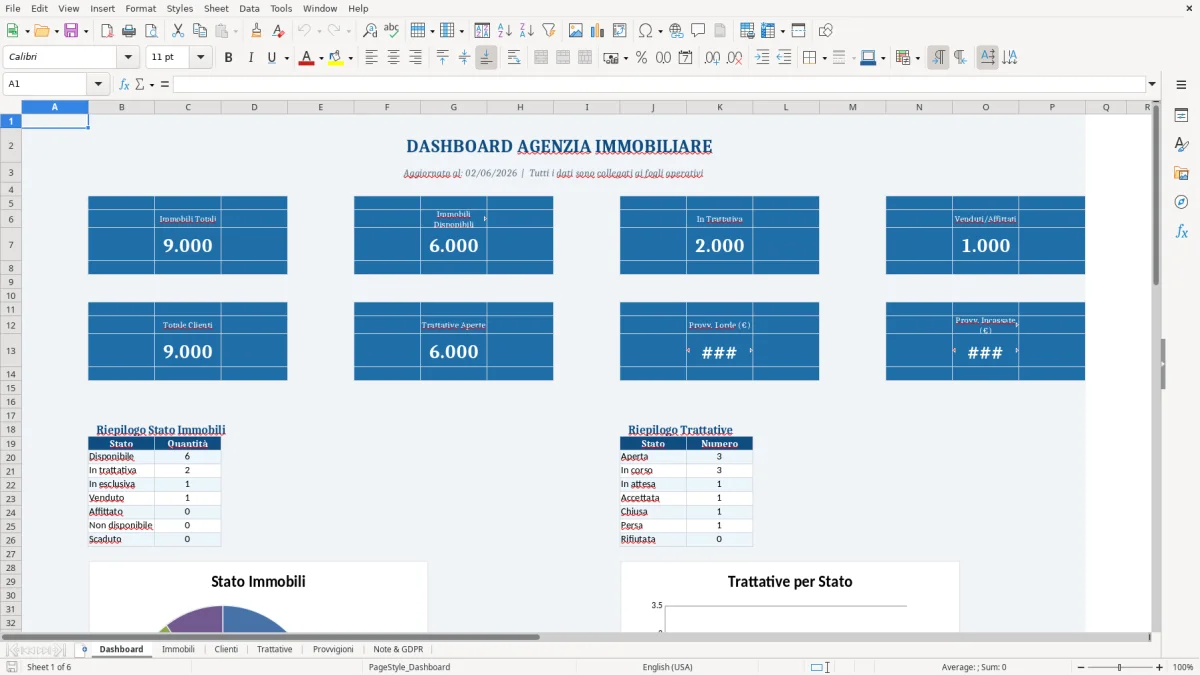Set left-to-right text direction

click(x=938, y=58)
